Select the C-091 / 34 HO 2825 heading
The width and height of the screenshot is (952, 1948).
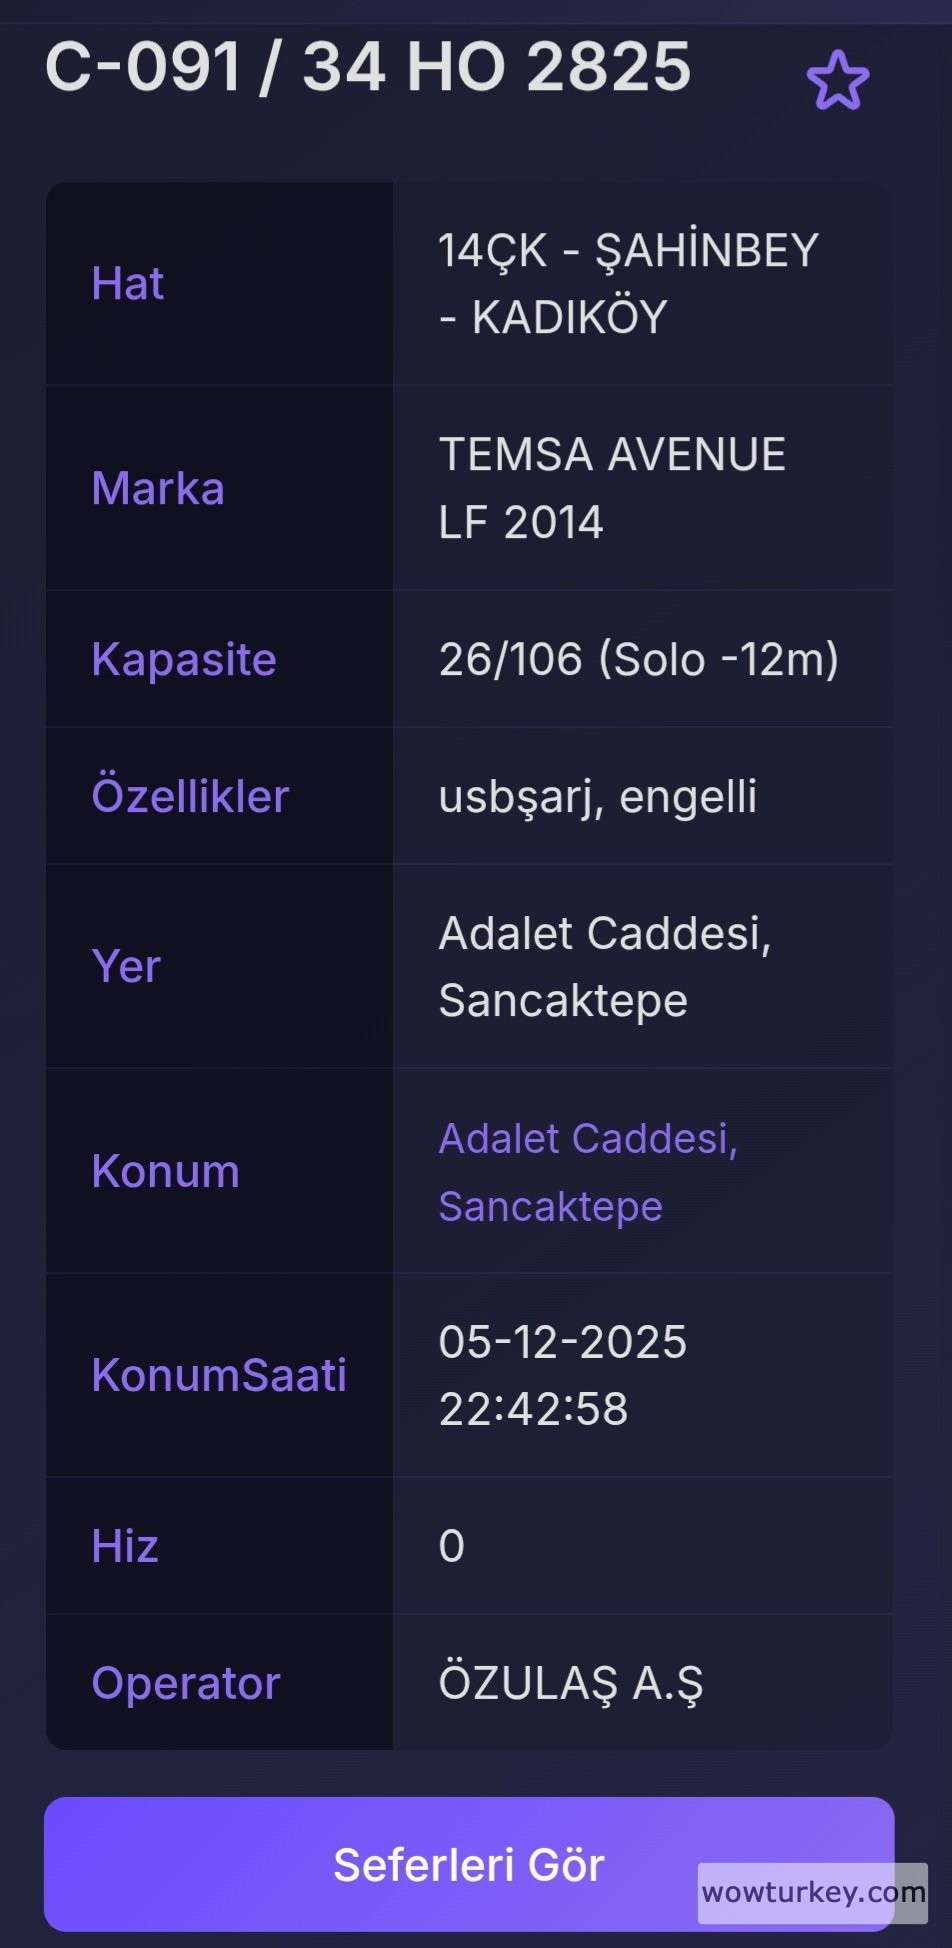click(368, 67)
